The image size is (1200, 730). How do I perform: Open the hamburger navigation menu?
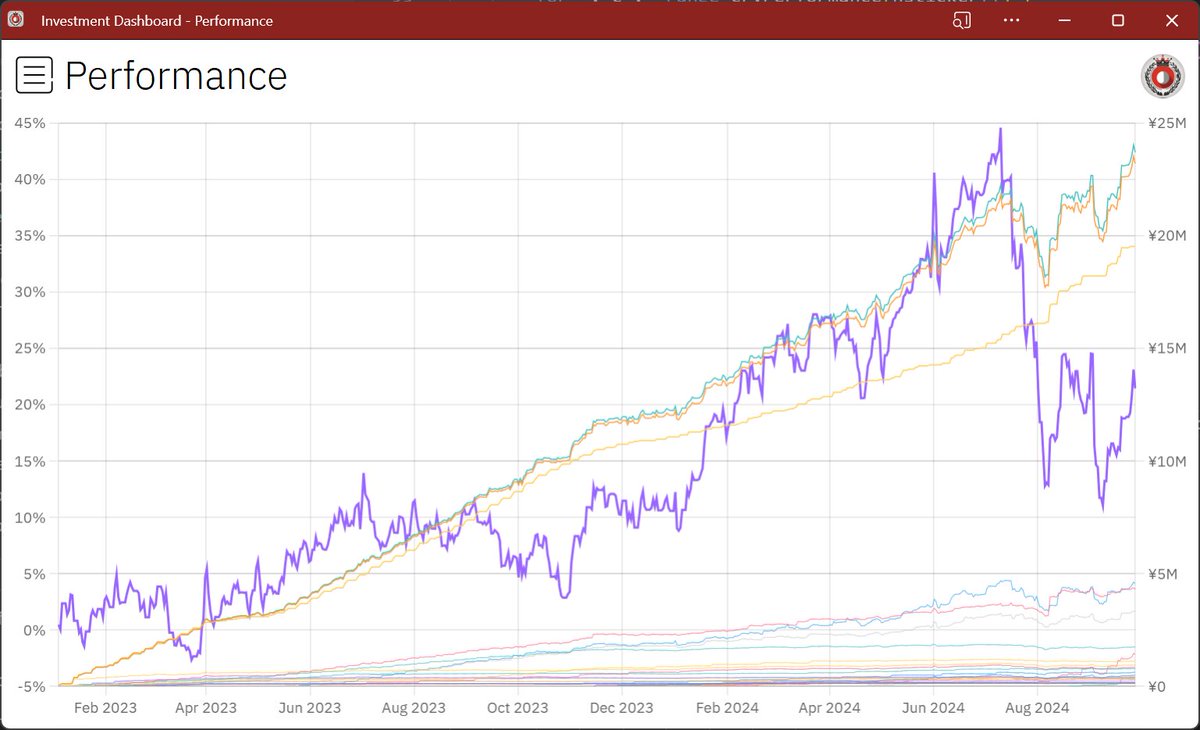click(x=34, y=75)
